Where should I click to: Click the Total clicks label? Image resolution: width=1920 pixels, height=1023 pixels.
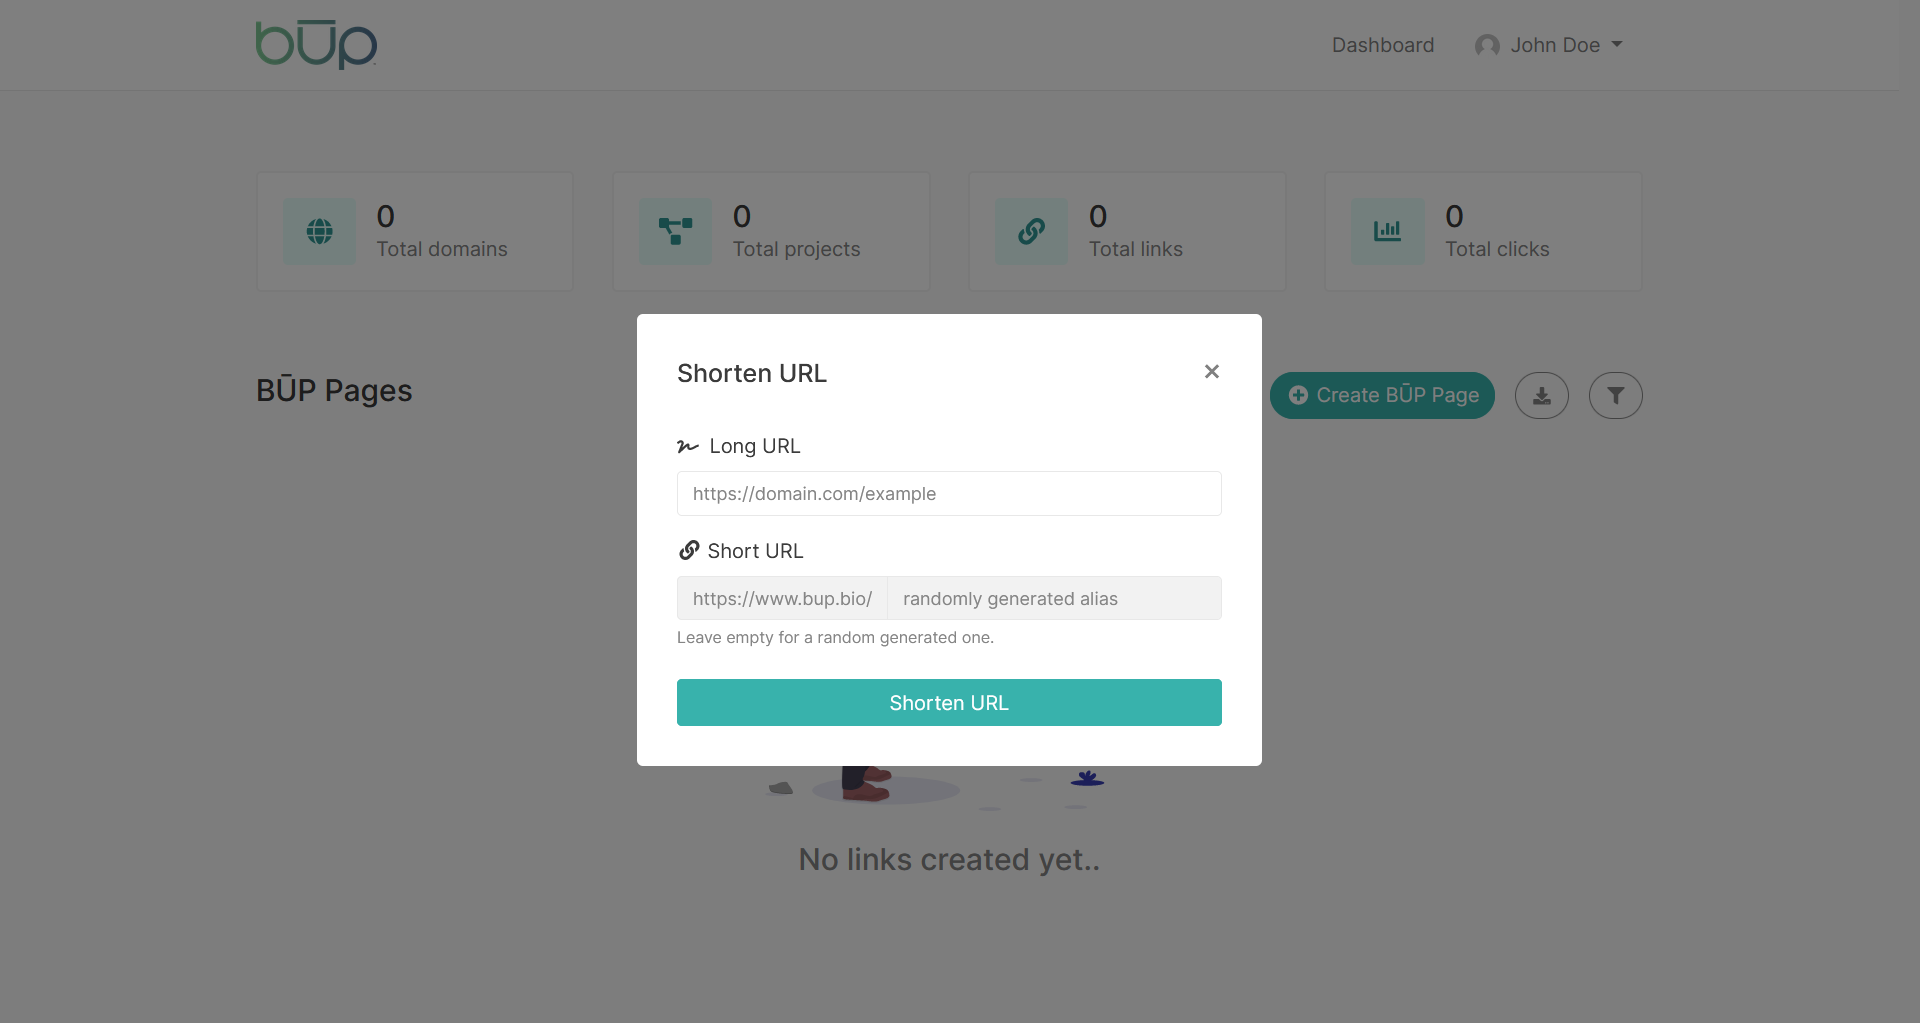[x=1497, y=250]
